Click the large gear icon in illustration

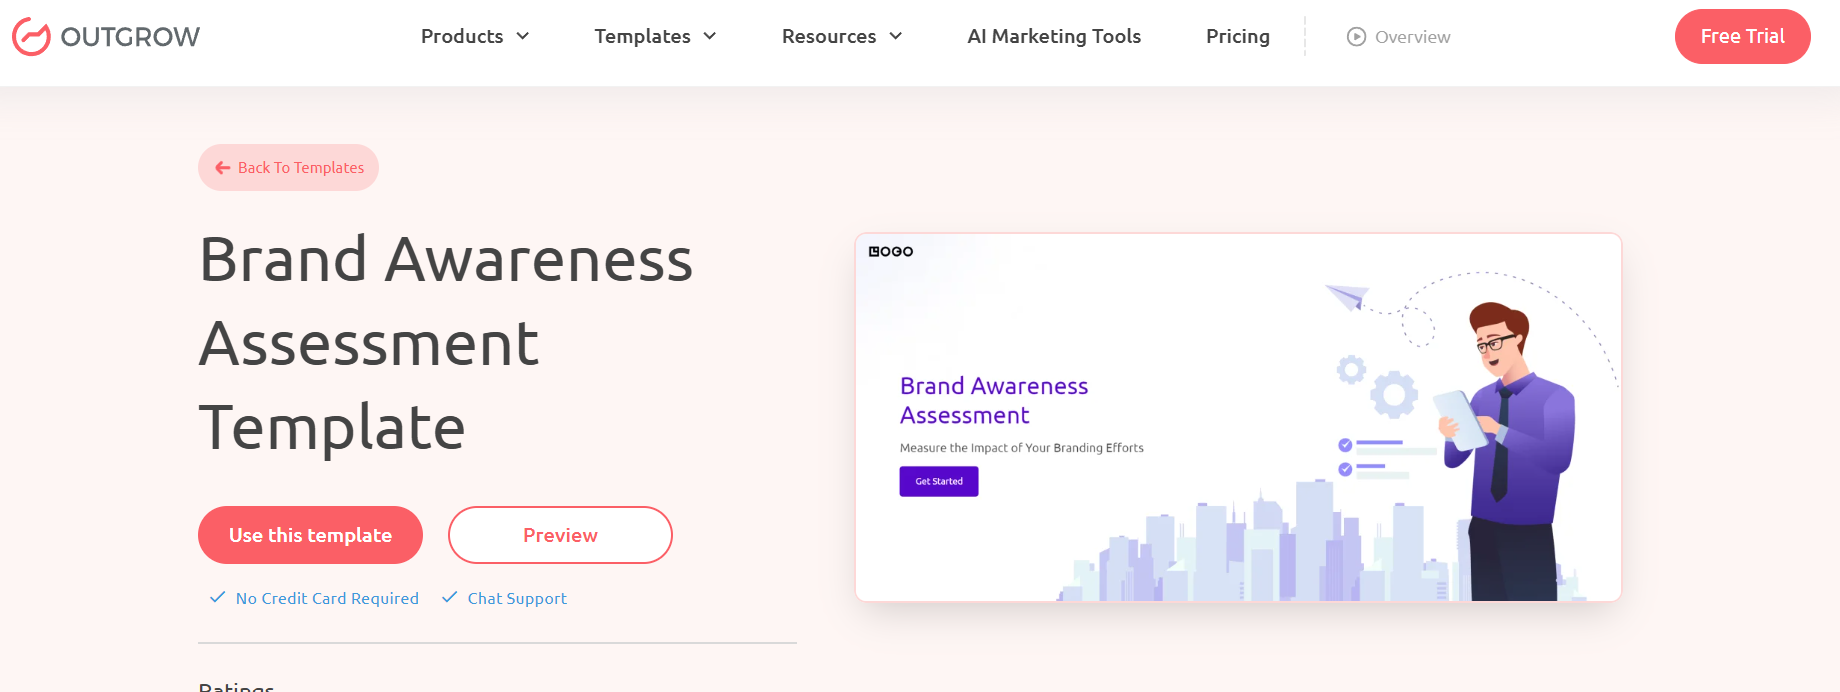[1394, 395]
